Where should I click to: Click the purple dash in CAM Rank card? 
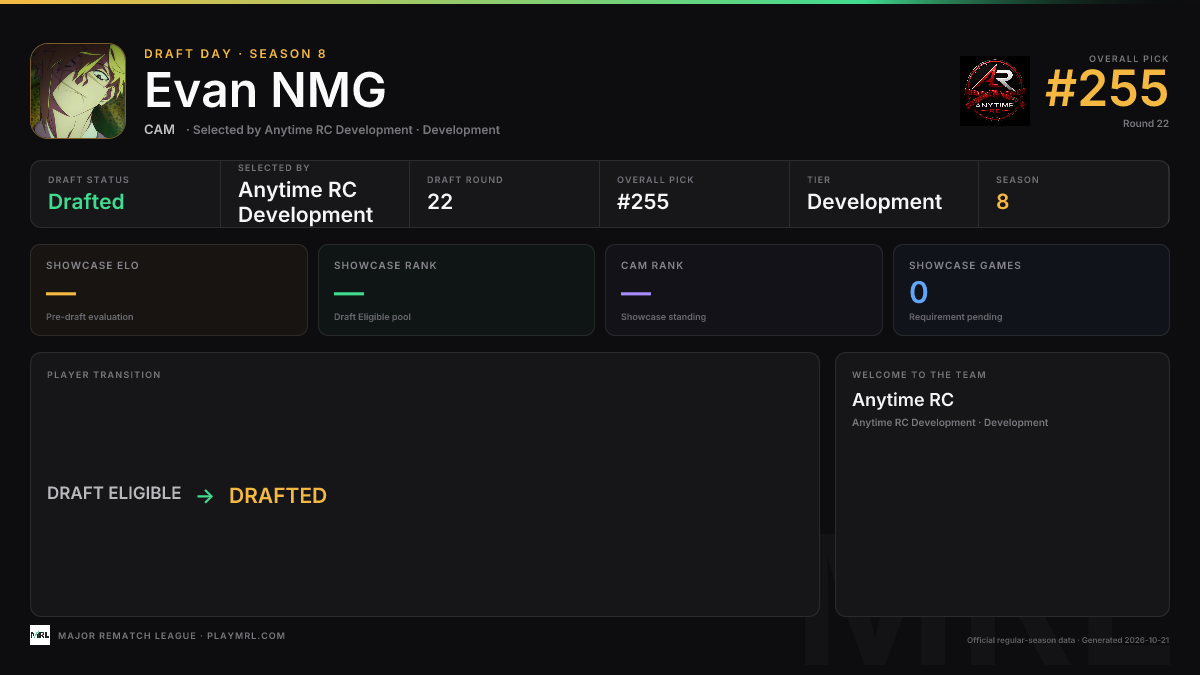tap(636, 294)
